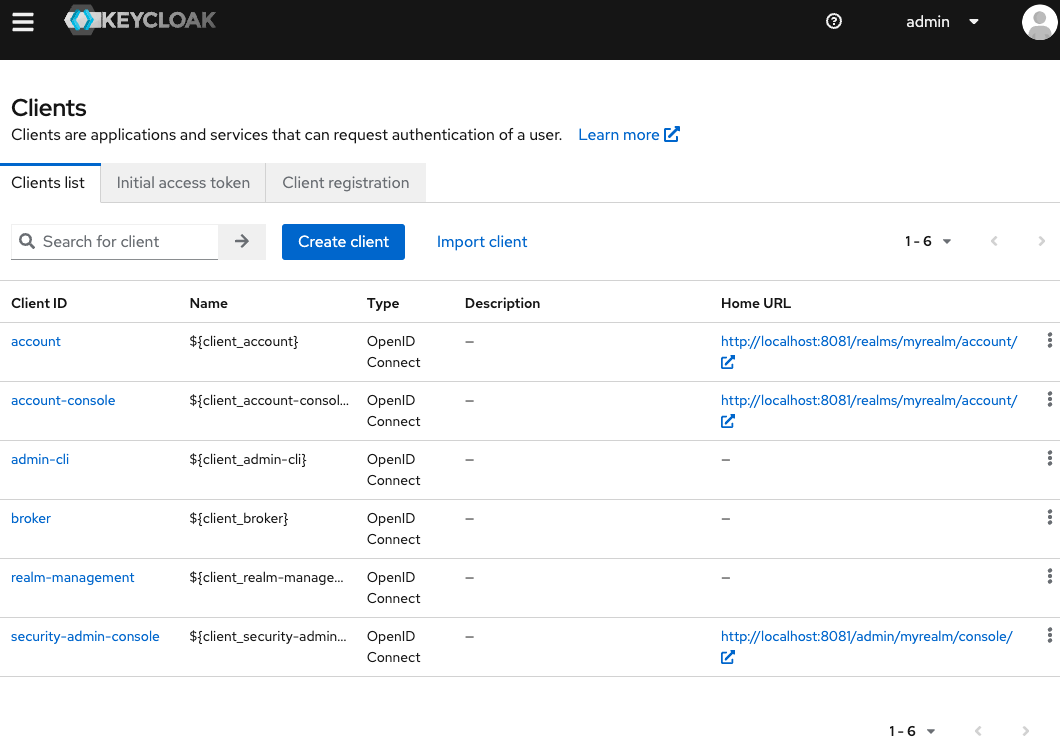Click external link icon in security-admin-console row
The height and width of the screenshot is (751, 1060).
point(727,657)
